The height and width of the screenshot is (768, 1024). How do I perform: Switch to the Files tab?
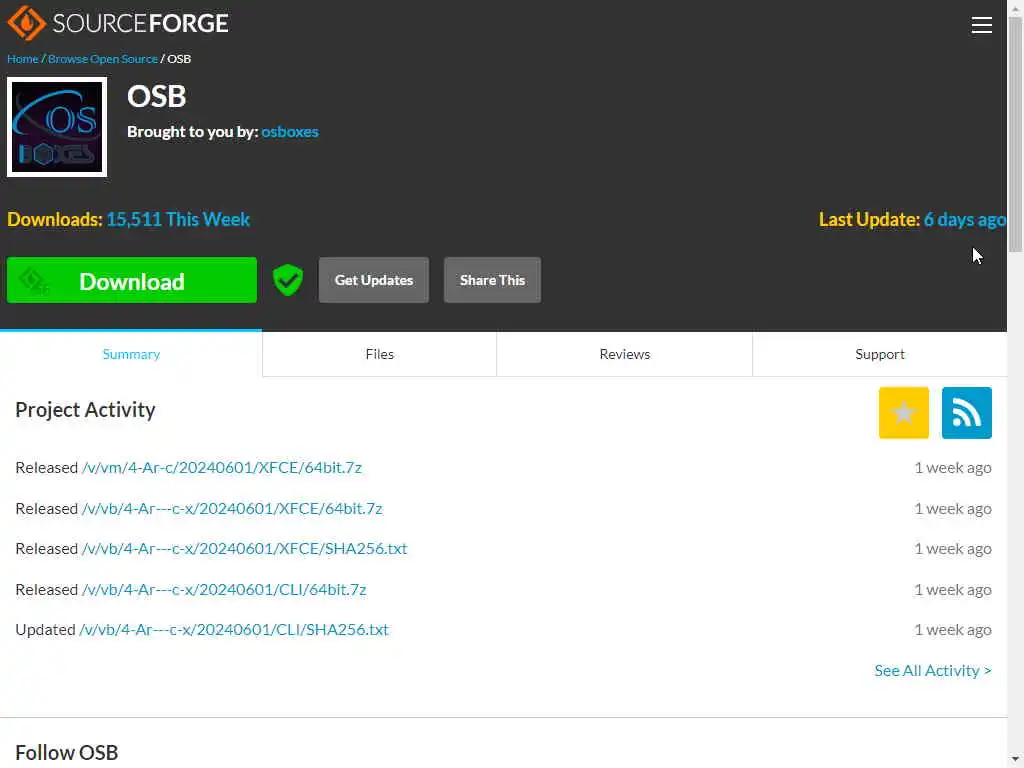tap(379, 354)
